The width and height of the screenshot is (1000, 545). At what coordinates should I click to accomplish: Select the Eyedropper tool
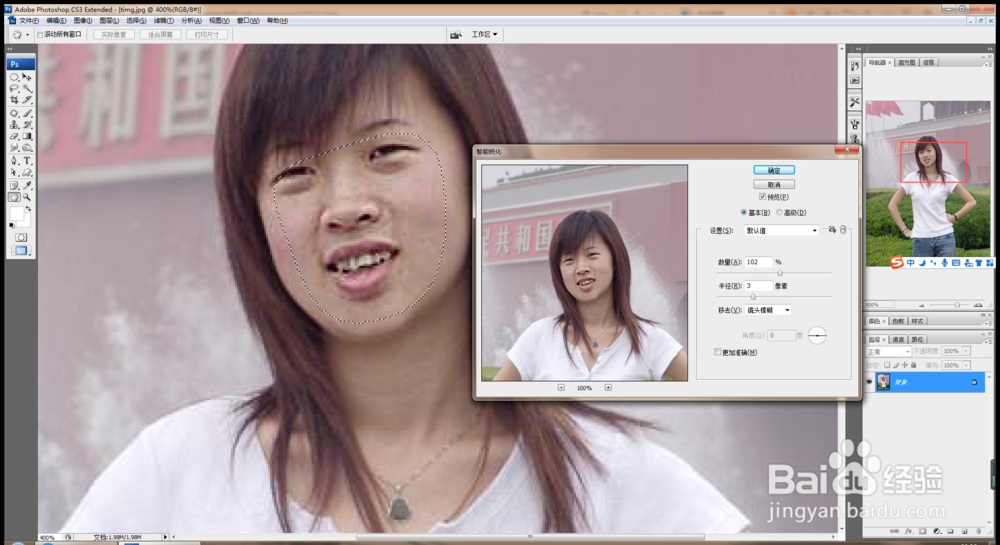pyautogui.click(x=27, y=185)
